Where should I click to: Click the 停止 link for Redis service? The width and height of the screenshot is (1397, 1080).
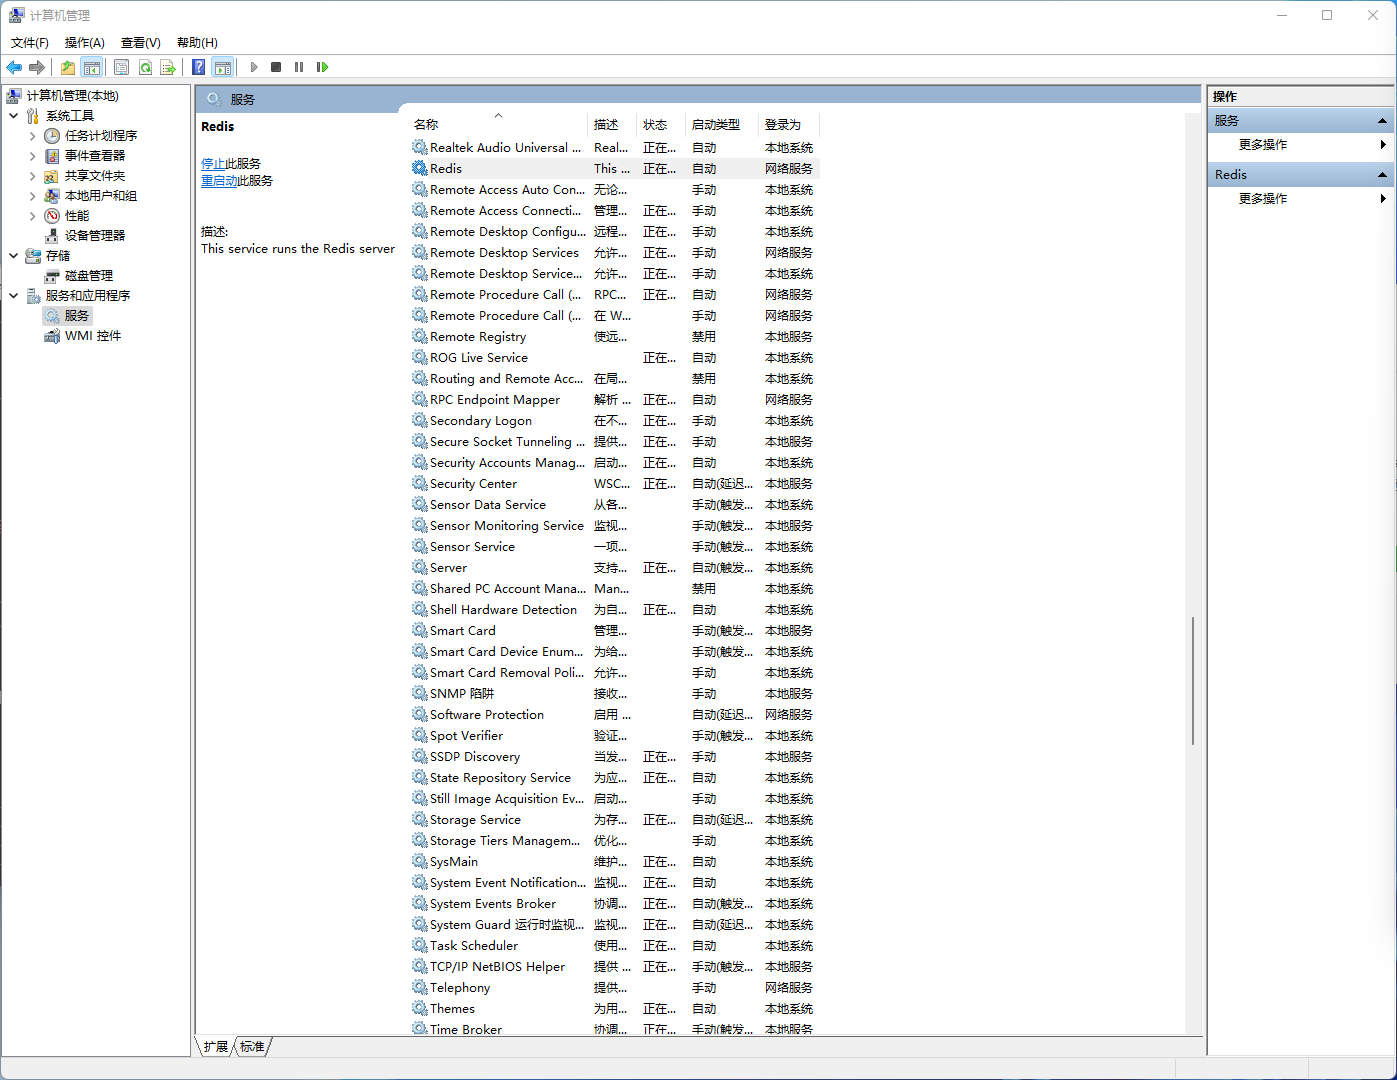pos(213,164)
